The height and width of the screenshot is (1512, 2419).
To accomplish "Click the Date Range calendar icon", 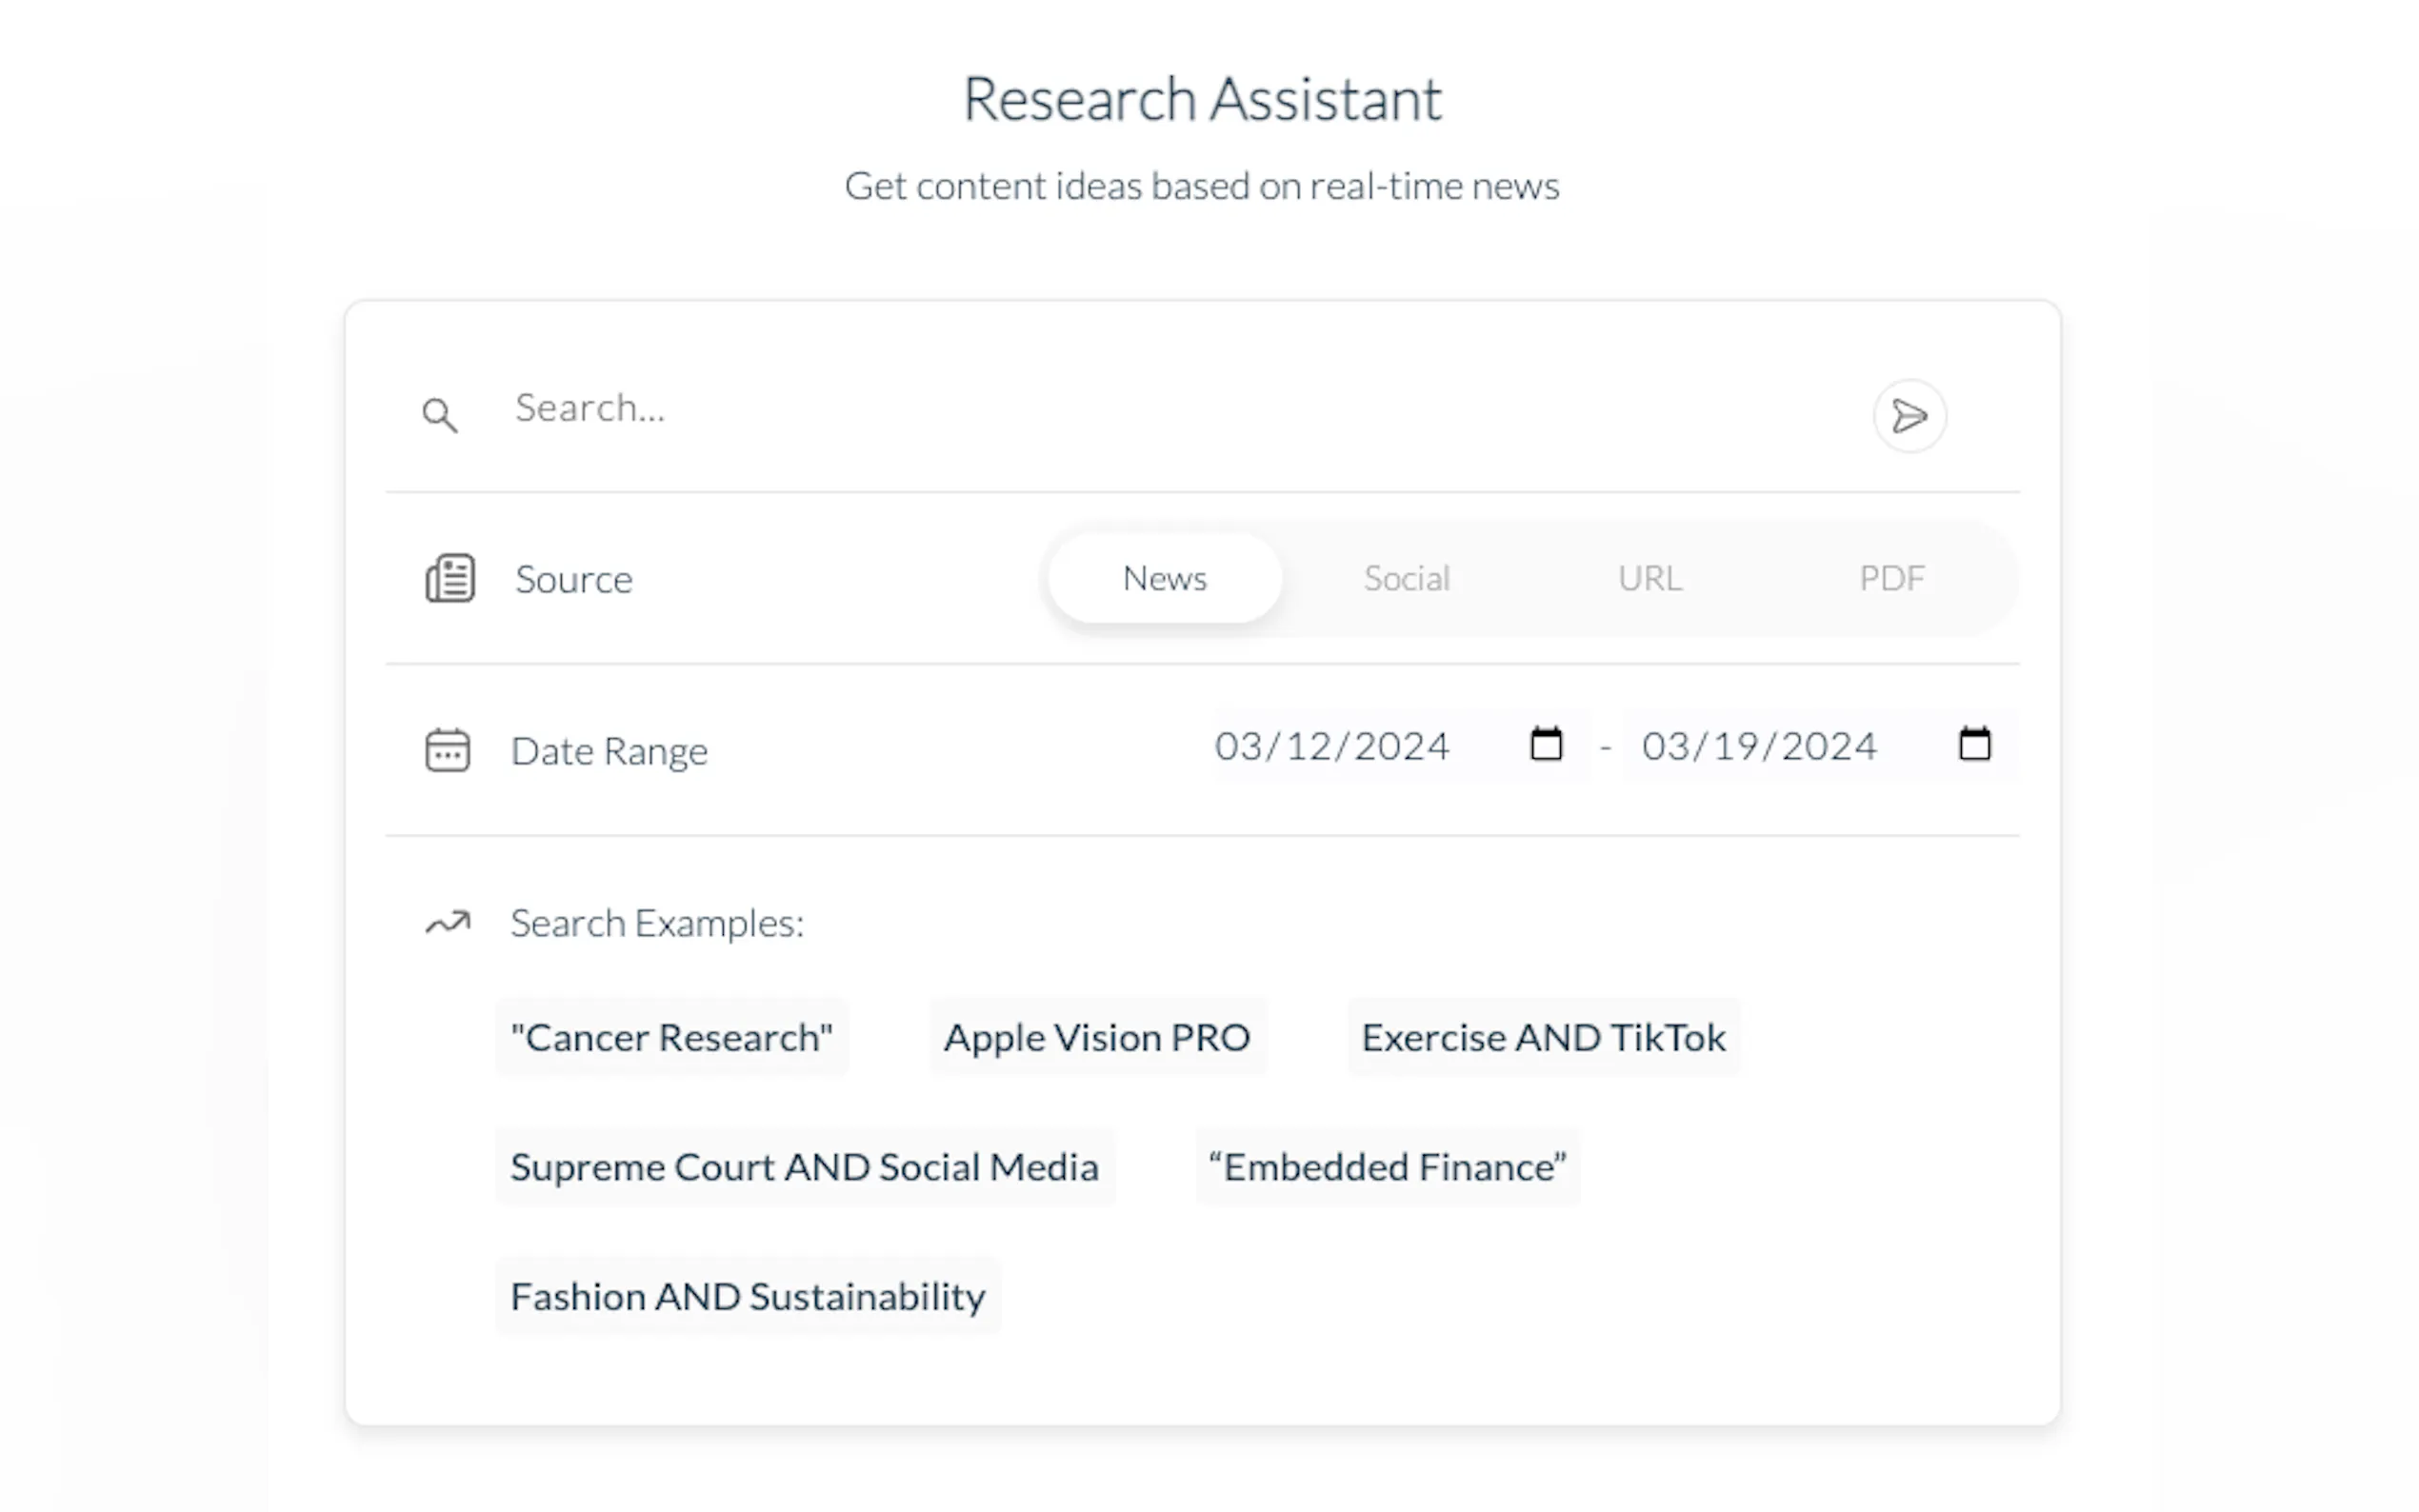I will click(x=447, y=750).
